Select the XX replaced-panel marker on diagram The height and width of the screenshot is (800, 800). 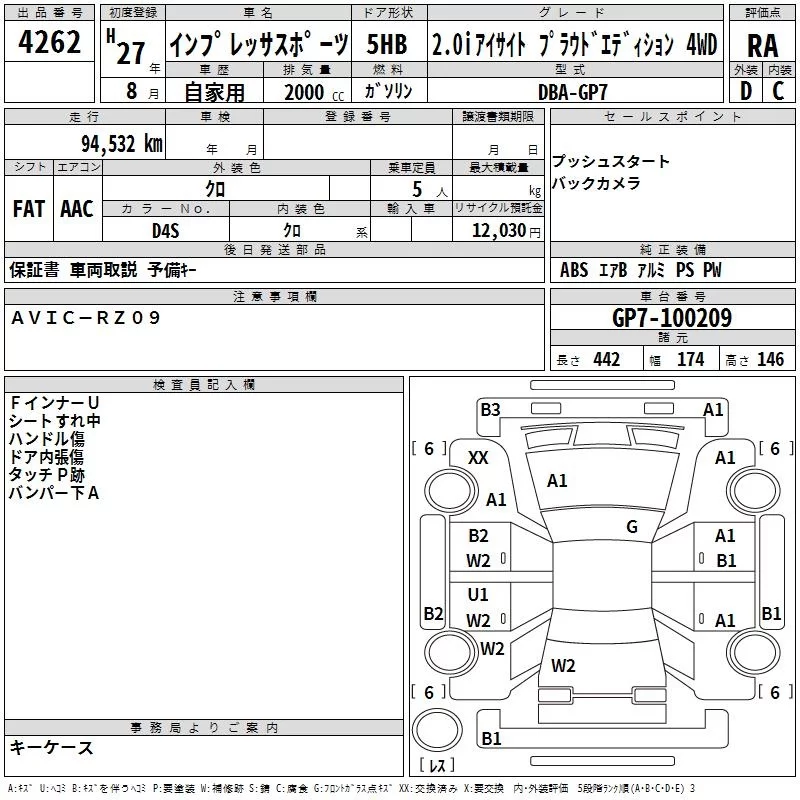point(478,457)
